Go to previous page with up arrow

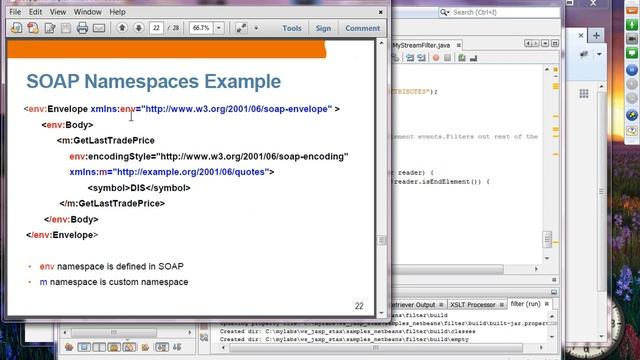coord(122,28)
